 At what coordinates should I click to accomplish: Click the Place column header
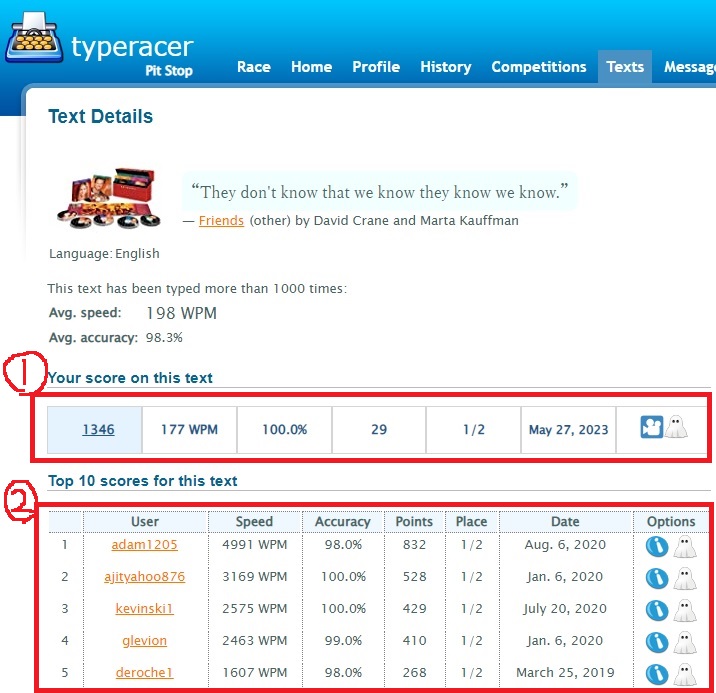[x=471, y=522]
